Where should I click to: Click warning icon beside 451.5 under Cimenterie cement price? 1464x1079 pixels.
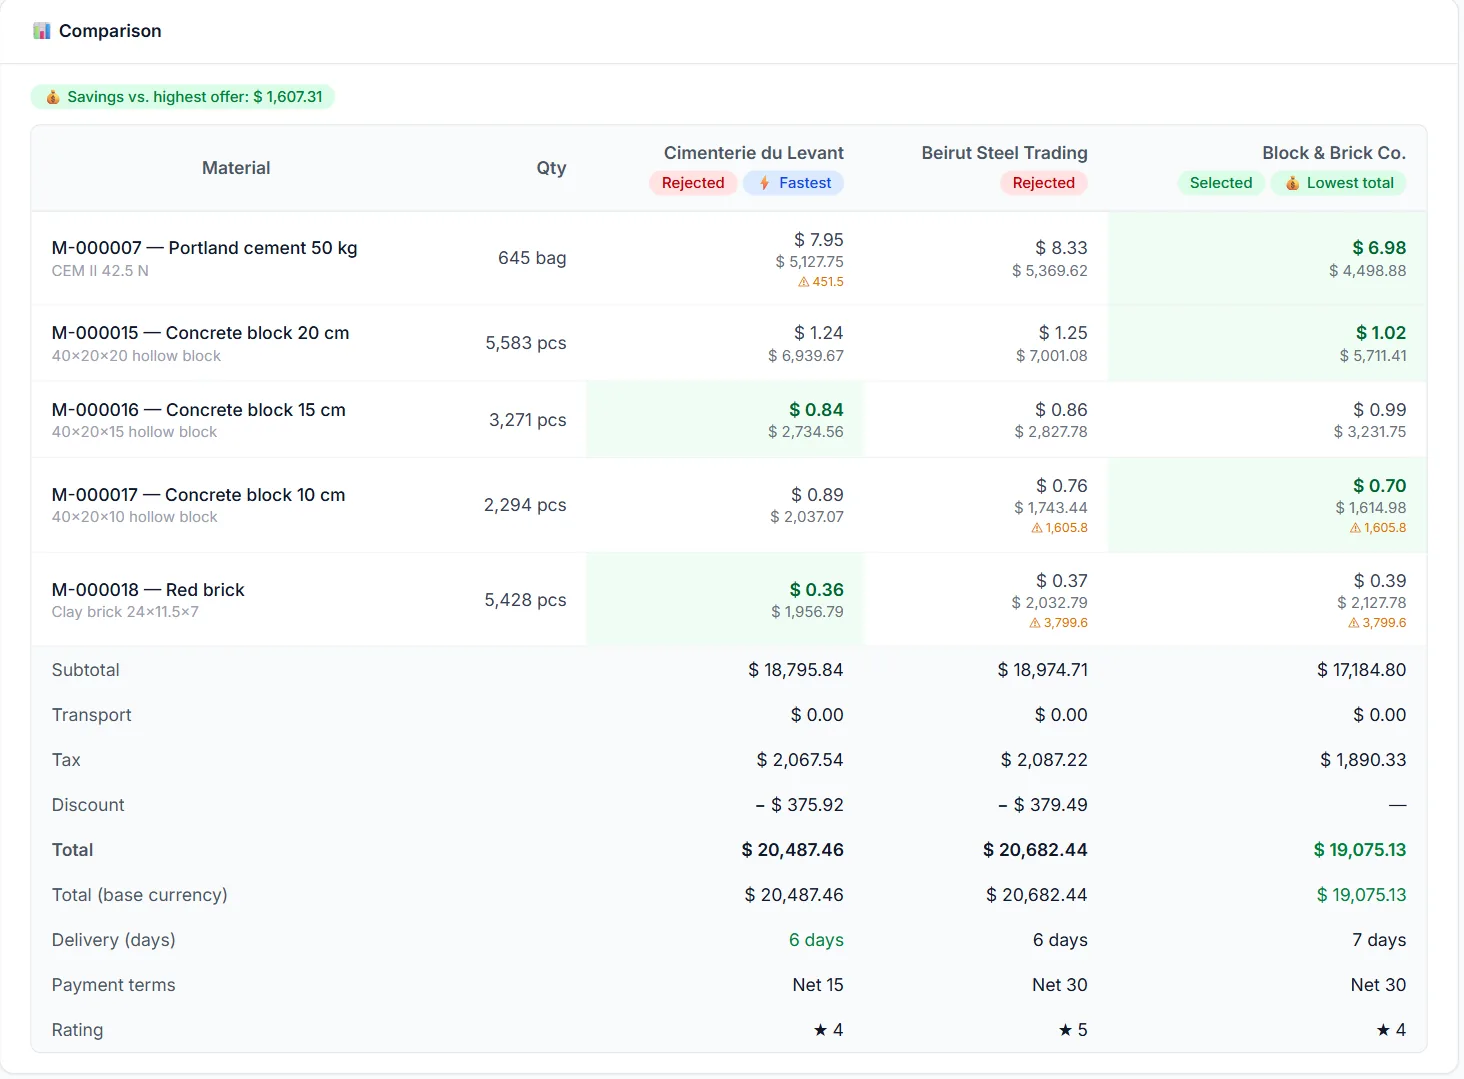click(x=803, y=282)
